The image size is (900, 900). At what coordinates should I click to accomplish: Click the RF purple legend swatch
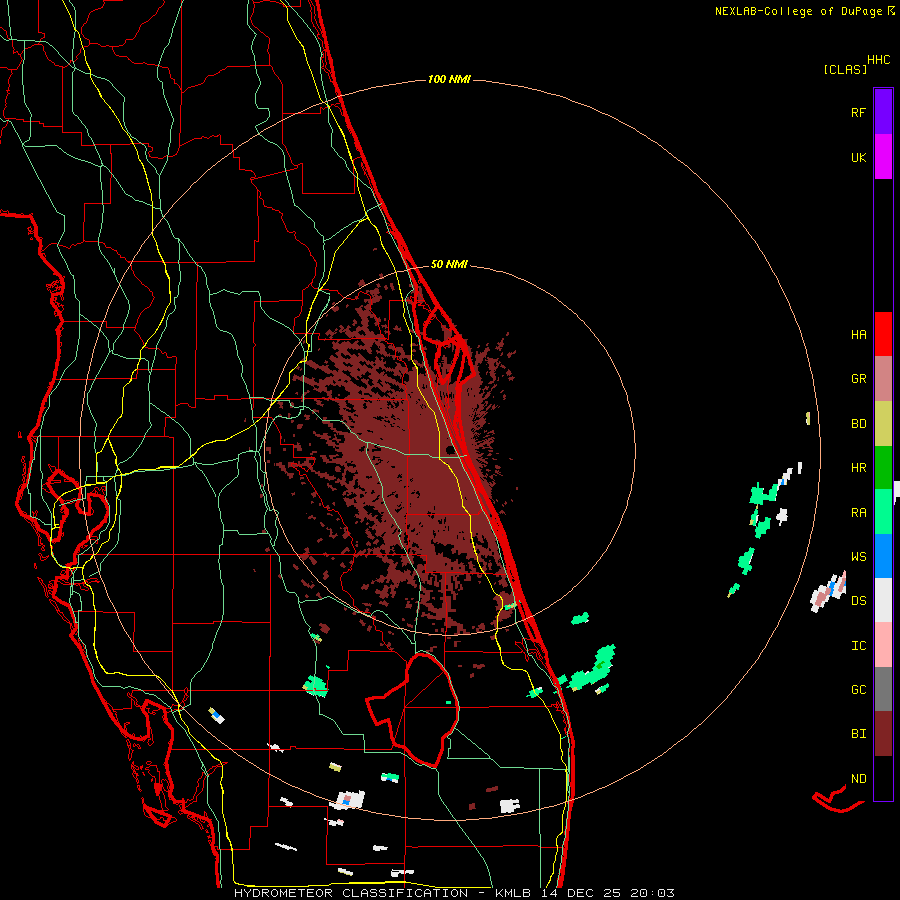(x=883, y=112)
